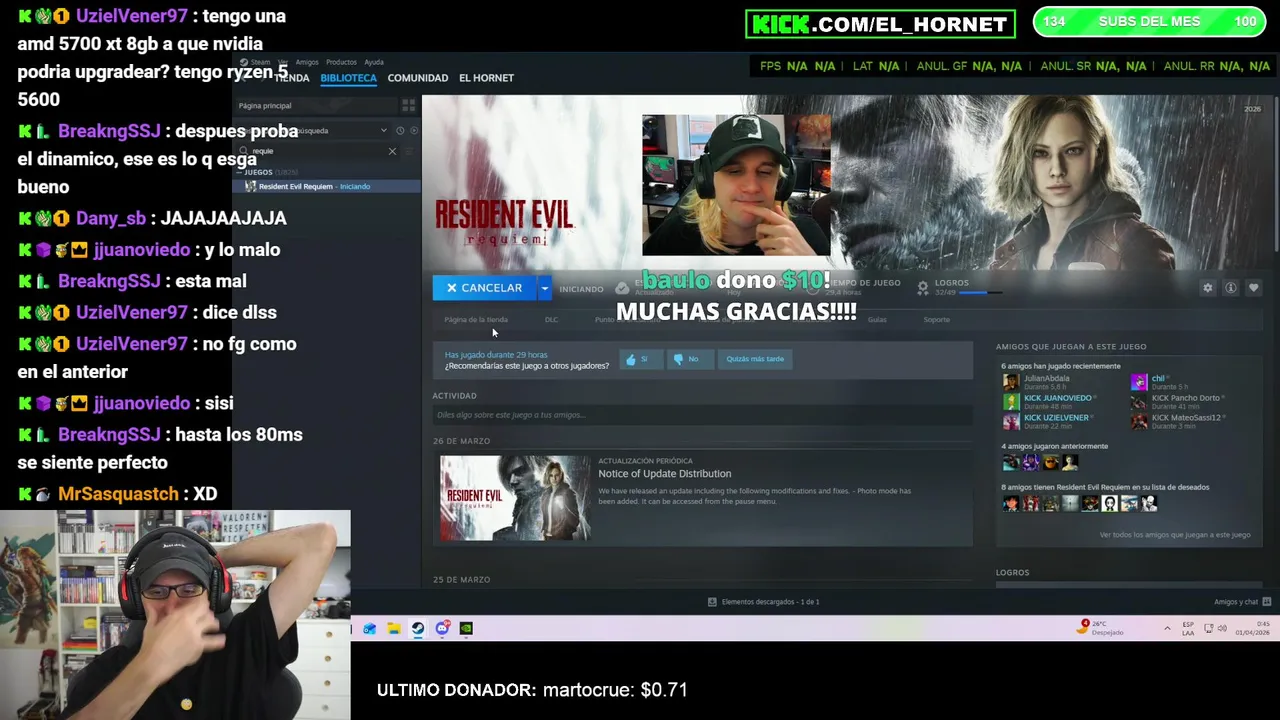Open Notice of Update Distribution thumbnail
1280x720 pixels.
tap(515, 498)
